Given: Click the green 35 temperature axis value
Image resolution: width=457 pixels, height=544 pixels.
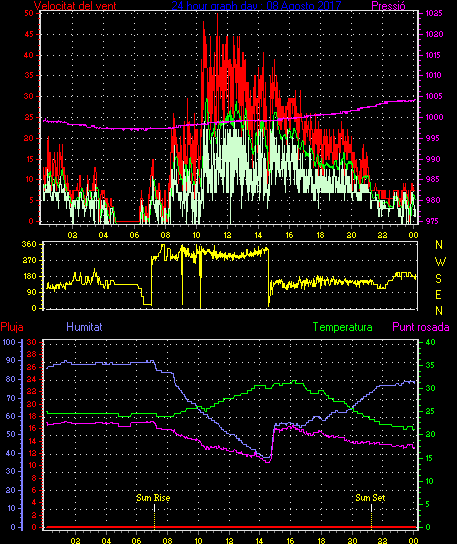Looking at the screenshot, I should click(430, 365).
